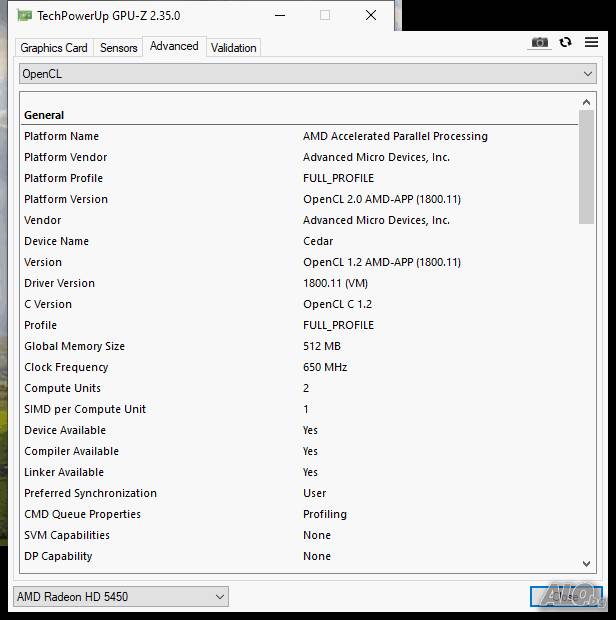Select the Global Memory Size label

pos(74,346)
